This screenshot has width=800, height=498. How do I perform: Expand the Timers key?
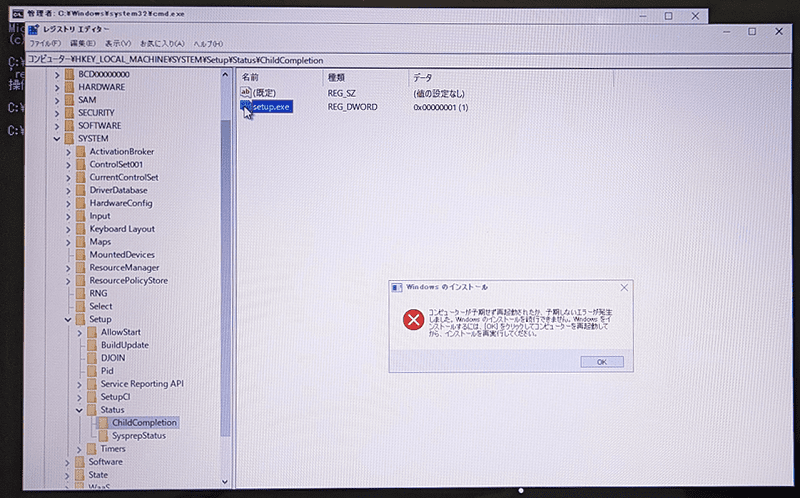pyautogui.click(x=80, y=449)
